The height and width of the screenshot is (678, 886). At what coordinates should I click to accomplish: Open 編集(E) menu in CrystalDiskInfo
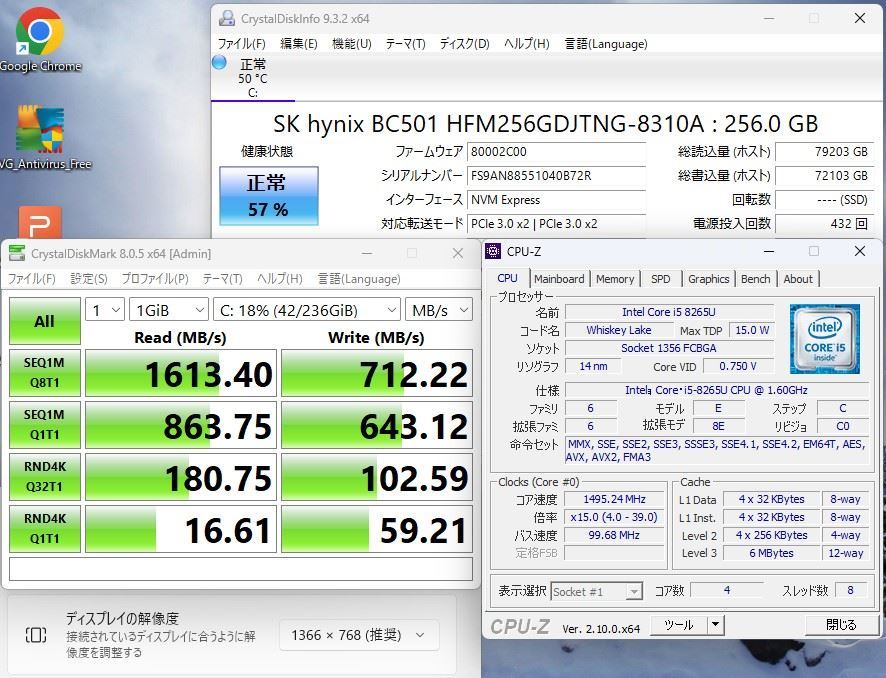coord(298,44)
